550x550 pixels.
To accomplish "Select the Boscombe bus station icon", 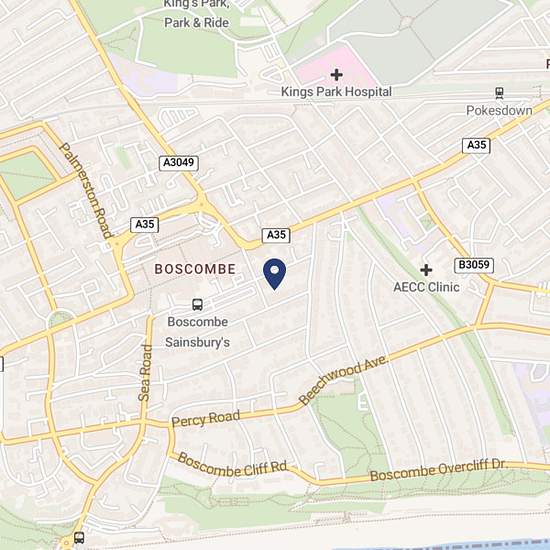I will (x=197, y=304).
